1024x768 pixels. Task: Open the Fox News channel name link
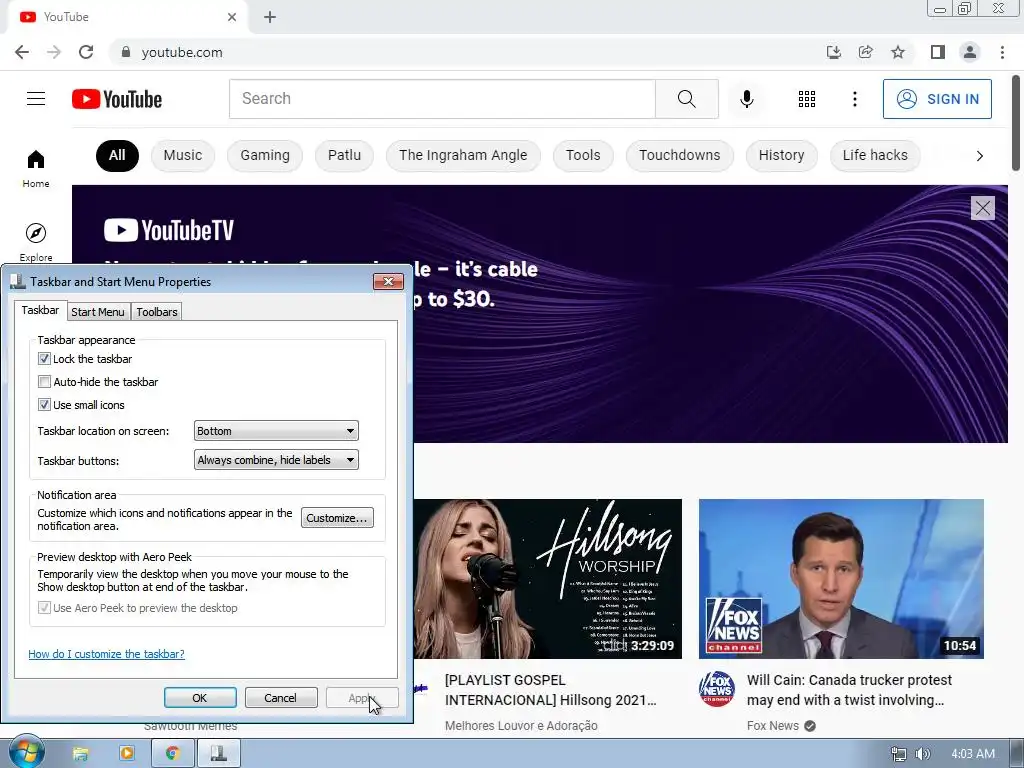pos(773,726)
